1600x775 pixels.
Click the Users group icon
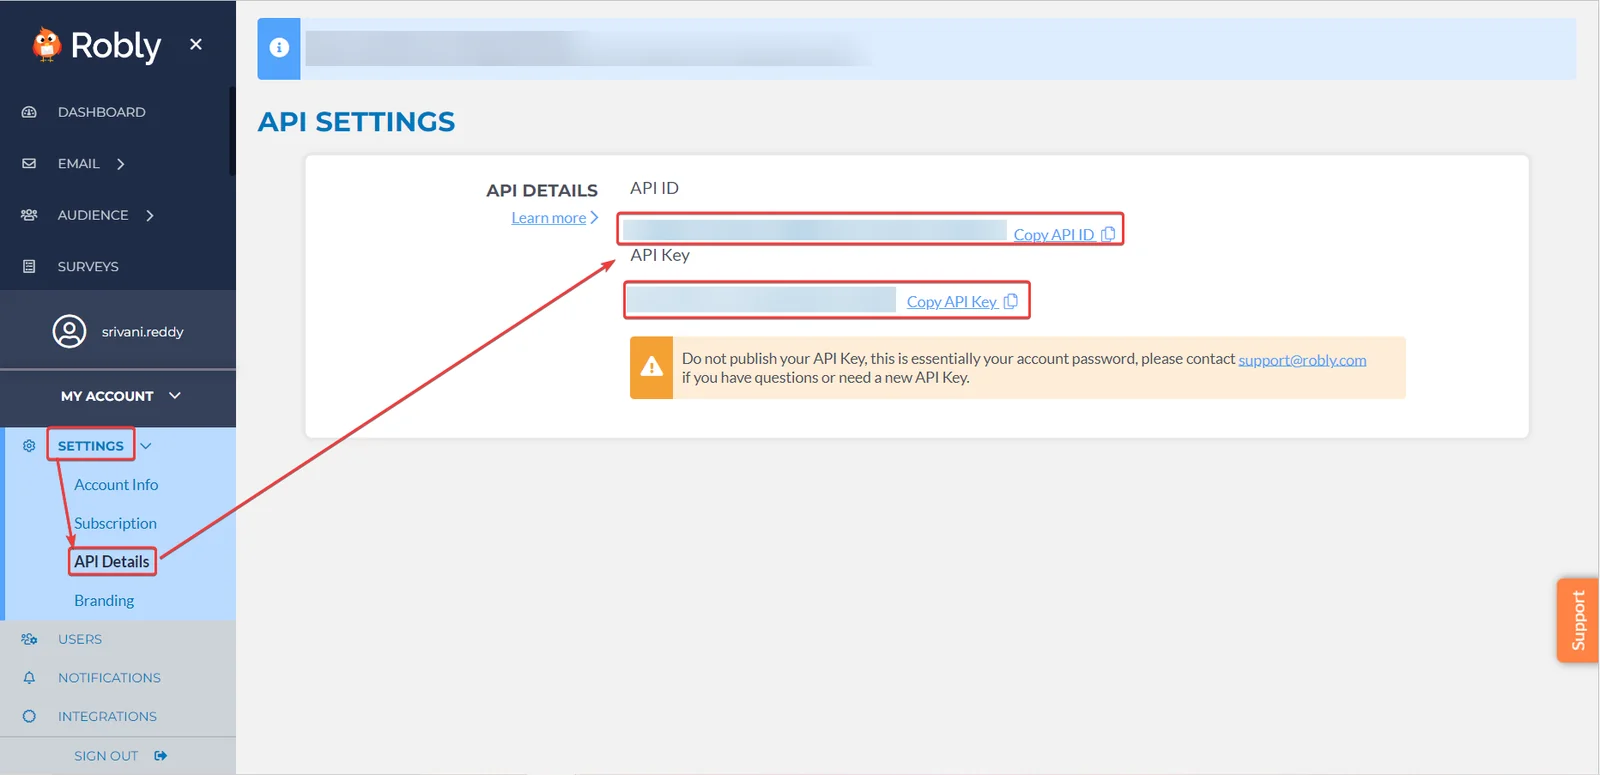pos(29,639)
